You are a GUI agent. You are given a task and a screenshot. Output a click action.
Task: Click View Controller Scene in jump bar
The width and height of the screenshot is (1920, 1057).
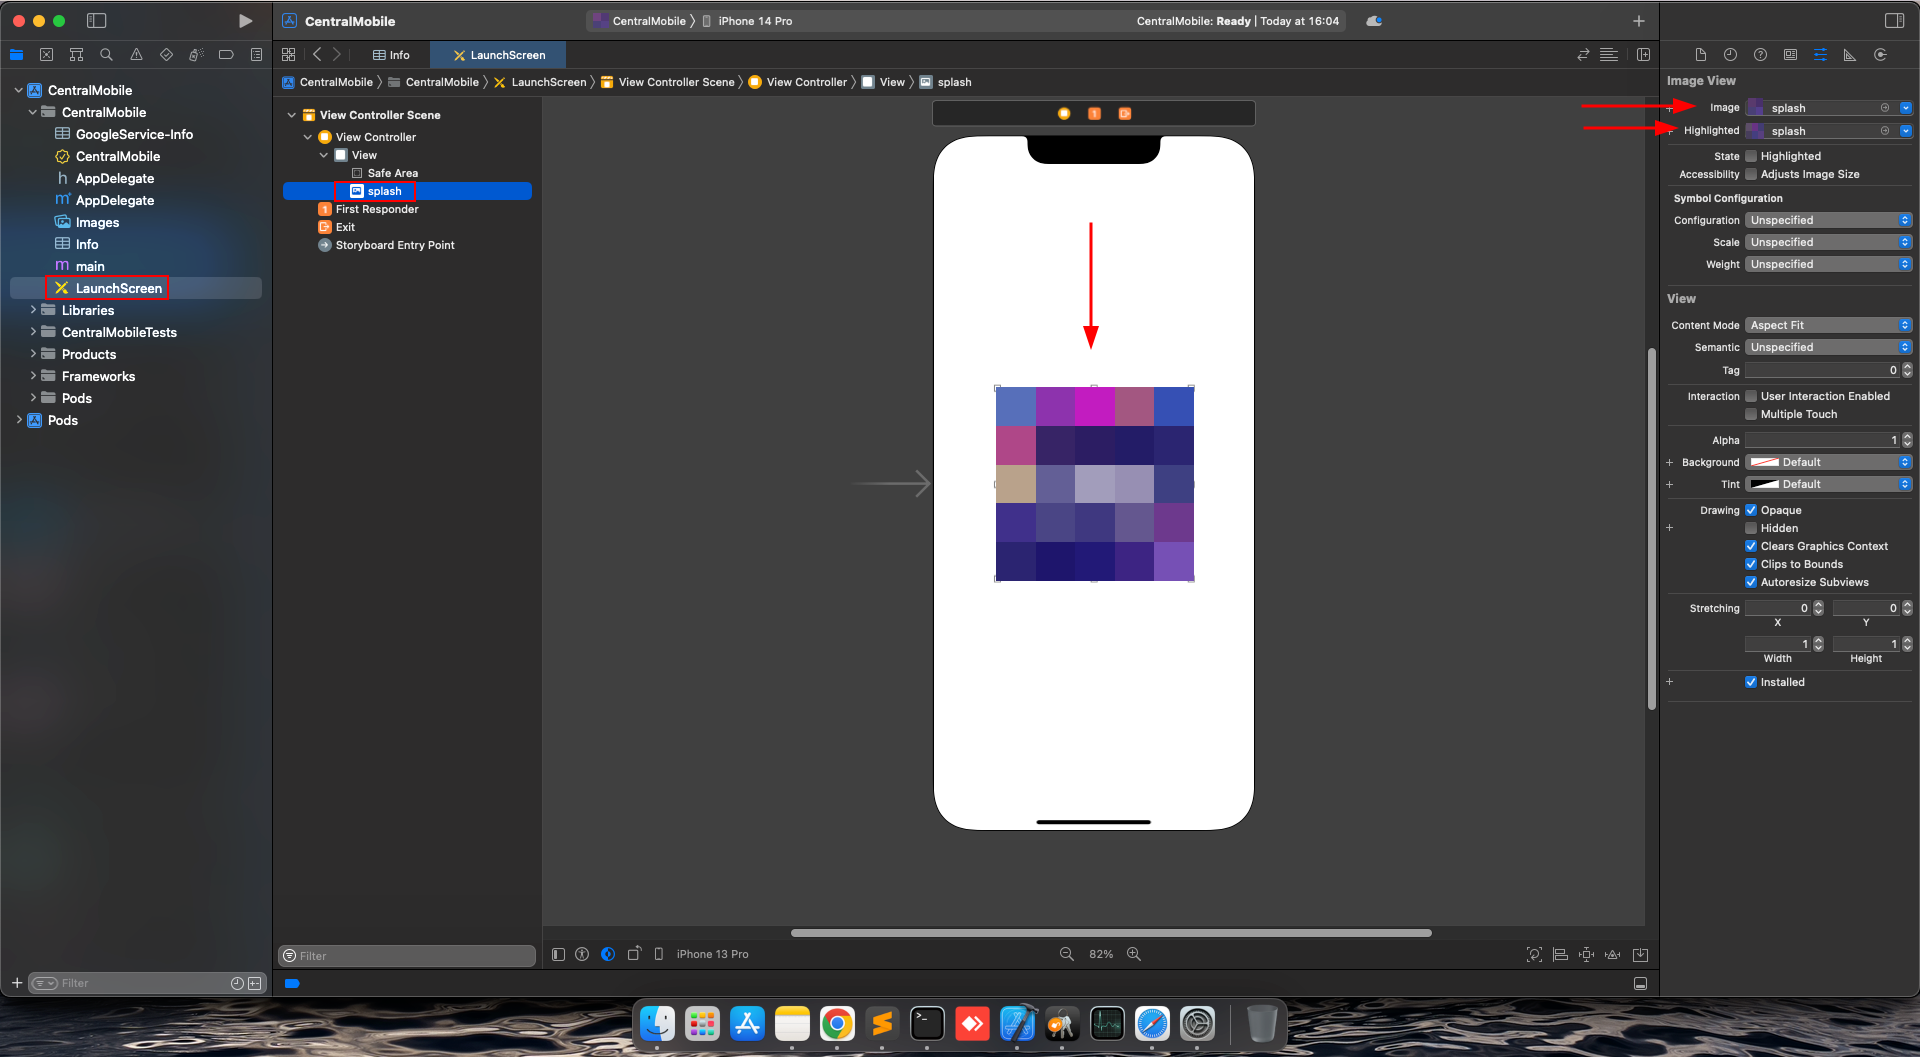pos(667,82)
